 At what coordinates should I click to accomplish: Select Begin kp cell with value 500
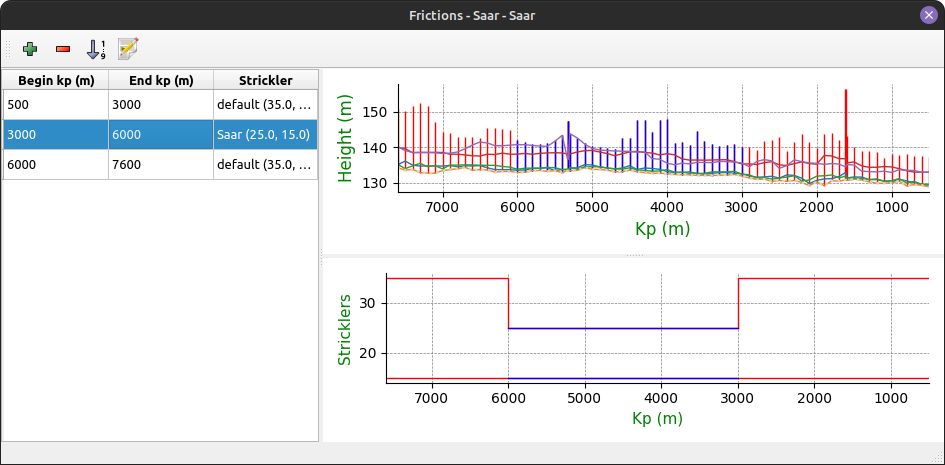[x=56, y=105]
